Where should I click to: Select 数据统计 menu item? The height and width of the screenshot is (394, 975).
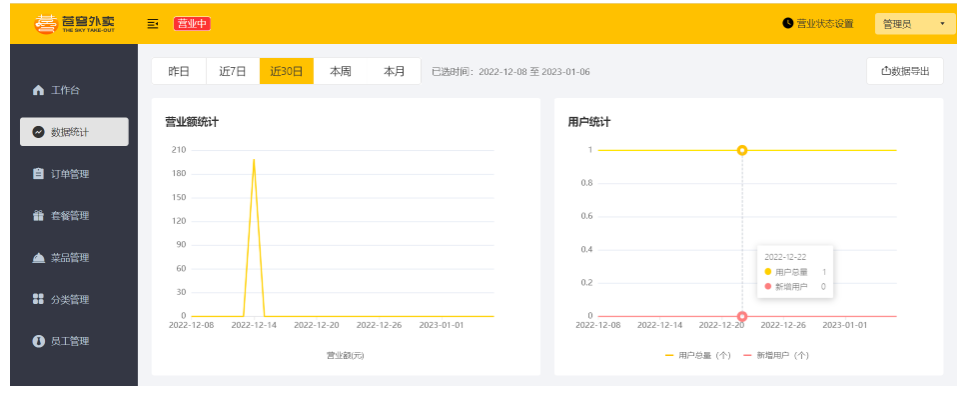coord(74,132)
